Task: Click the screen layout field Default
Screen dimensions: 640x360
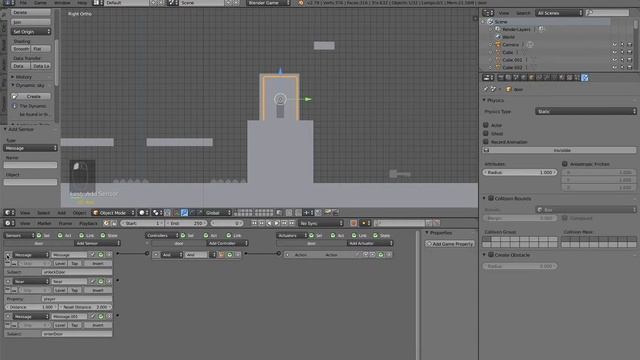Action: (126, 2)
